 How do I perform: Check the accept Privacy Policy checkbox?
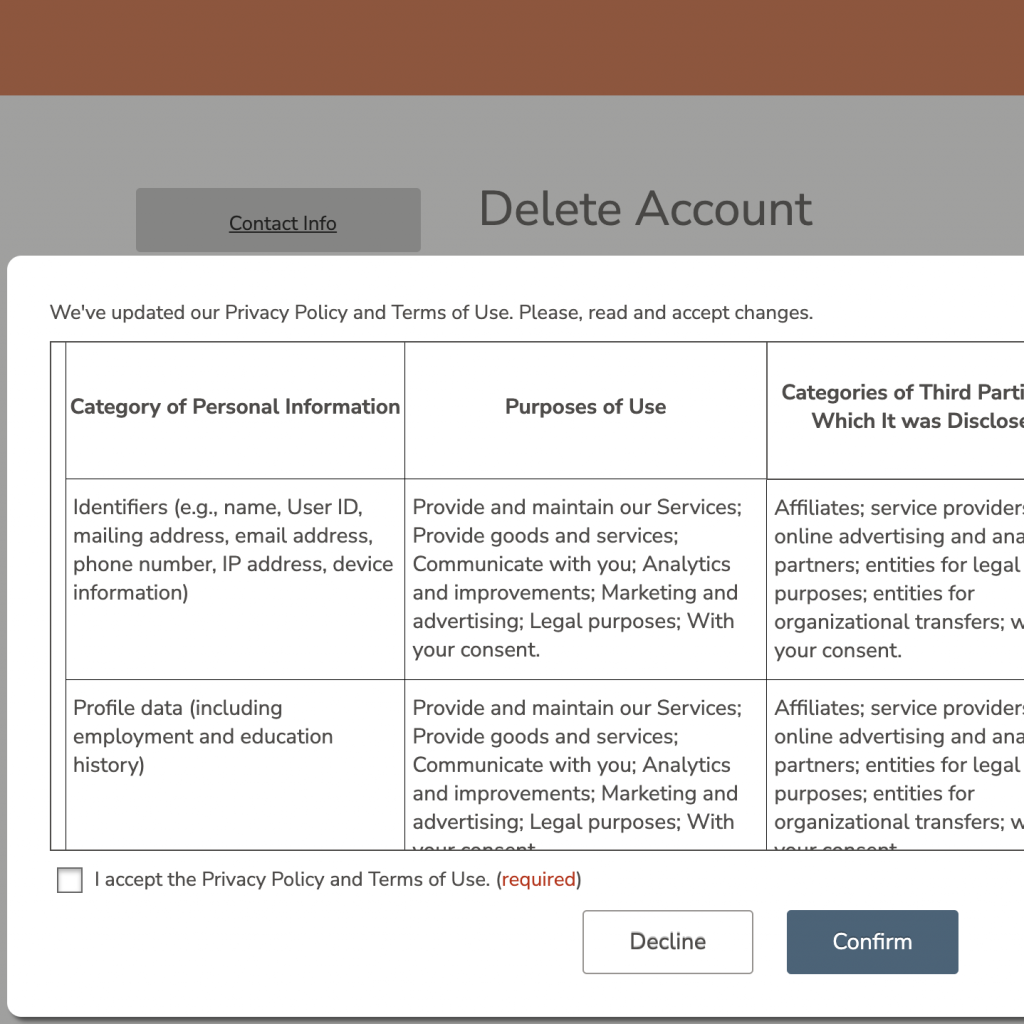pyautogui.click(x=70, y=880)
